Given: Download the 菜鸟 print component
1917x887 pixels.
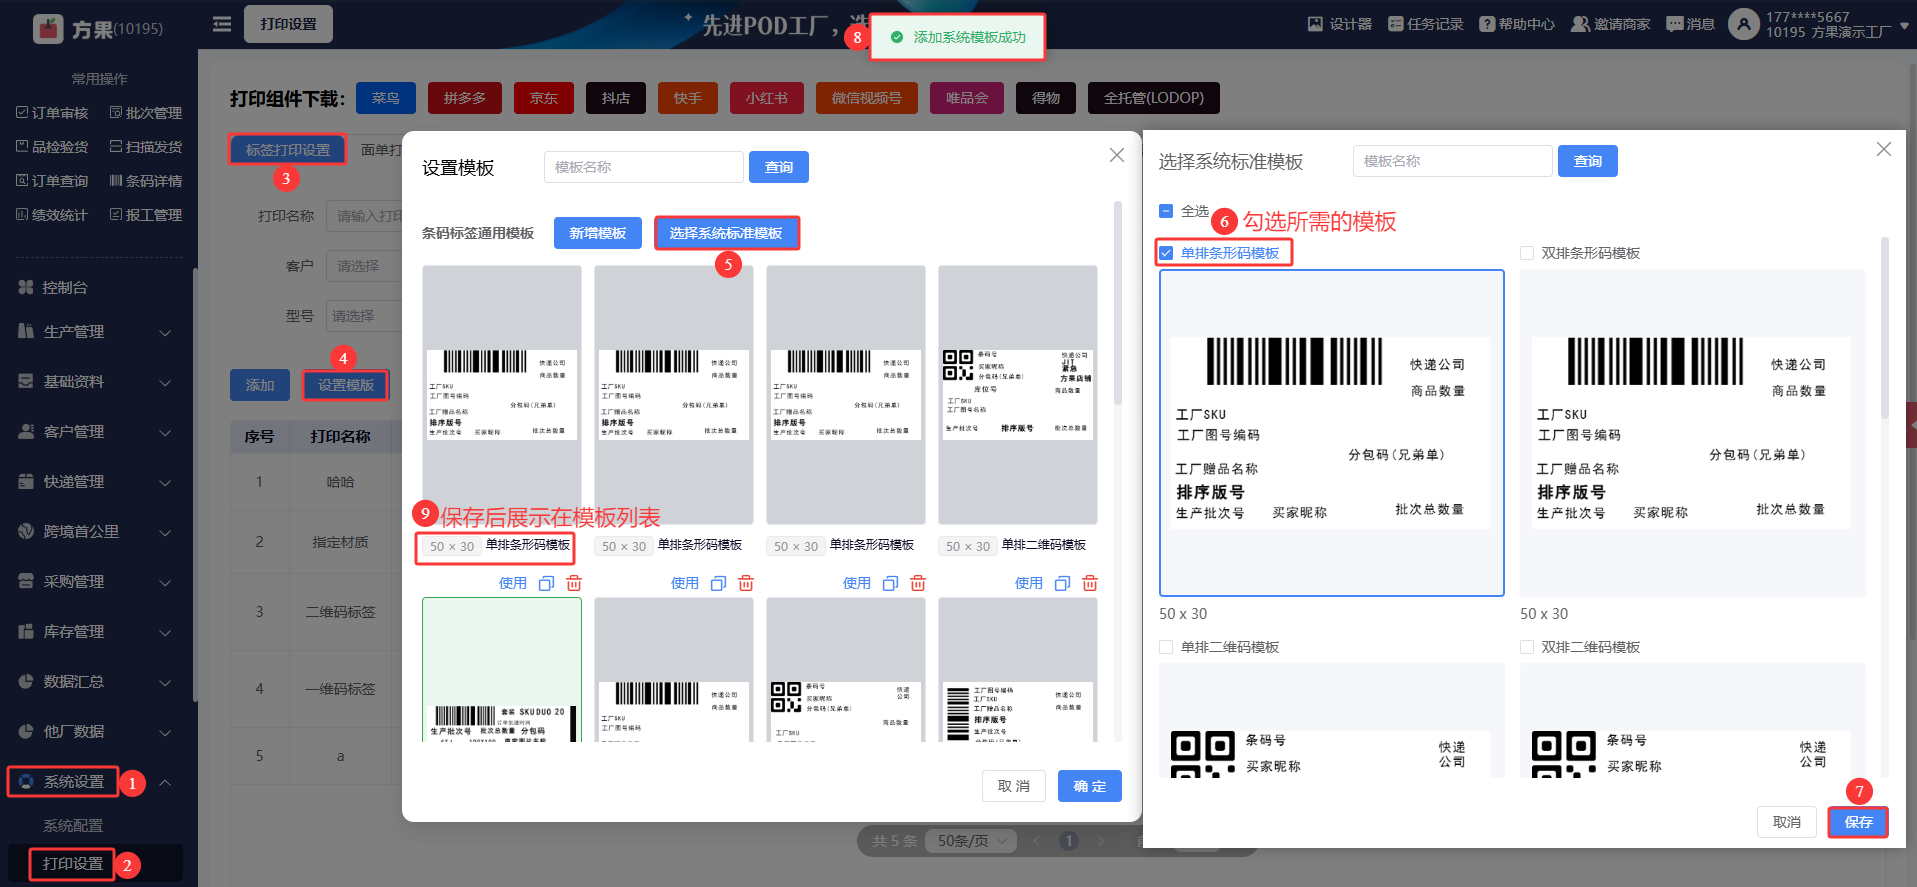Looking at the screenshot, I should [385, 98].
